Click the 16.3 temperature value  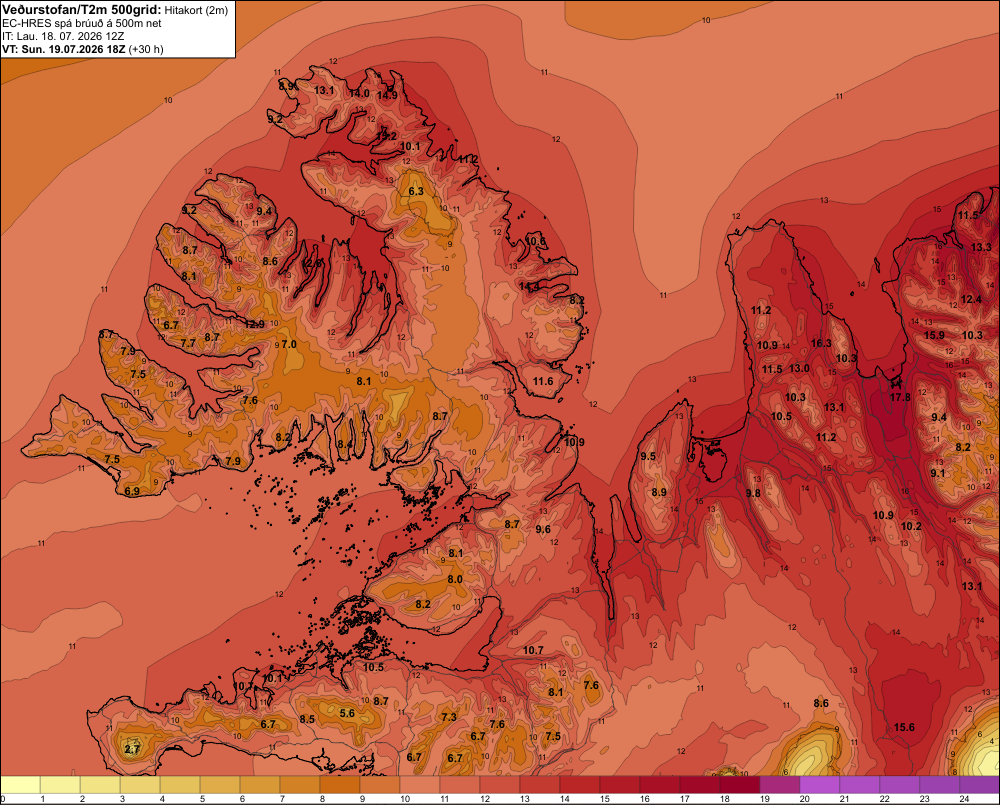coord(821,343)
